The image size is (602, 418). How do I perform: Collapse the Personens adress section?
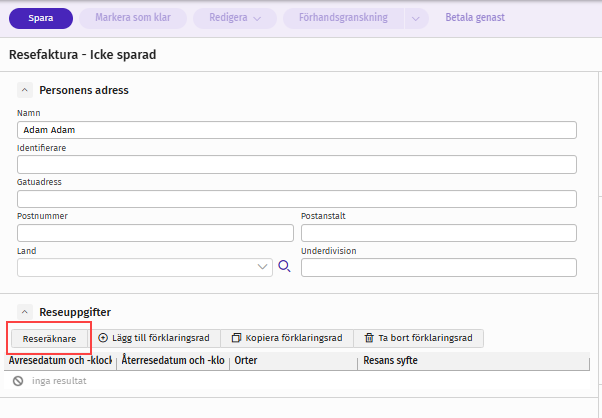25,90
